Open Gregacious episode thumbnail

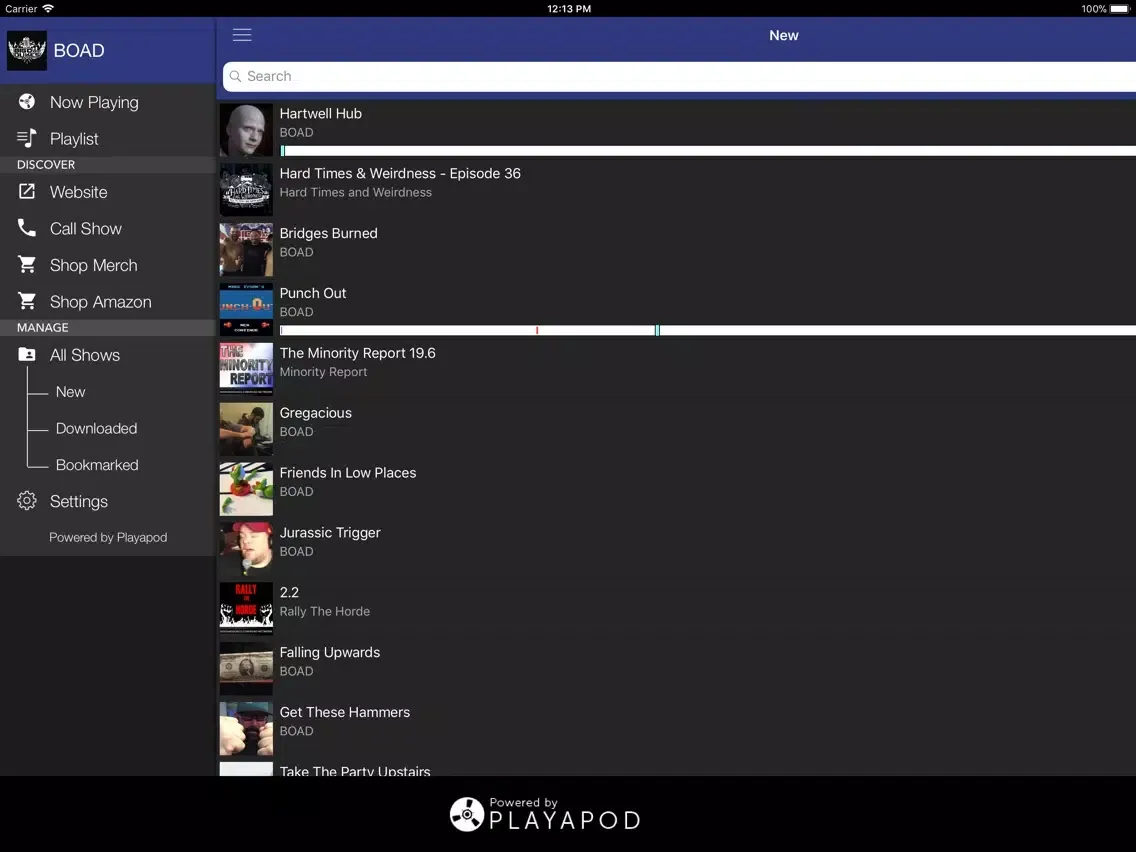coord(246,430)
